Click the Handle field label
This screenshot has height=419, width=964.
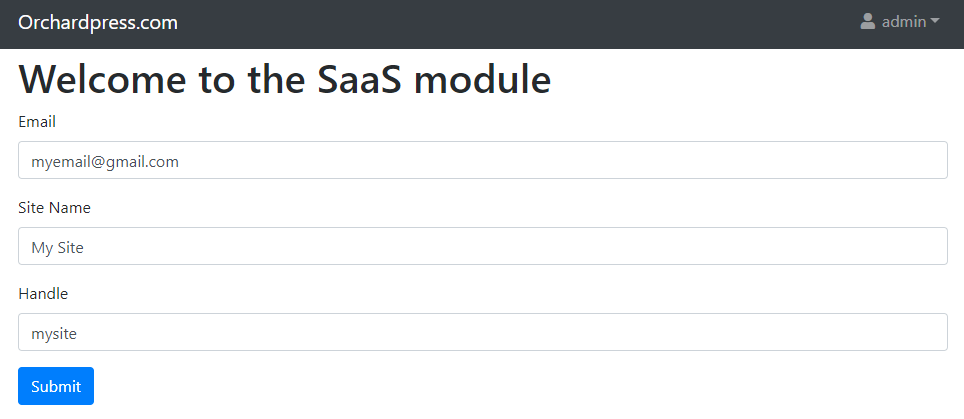click(x=43, y=294)
